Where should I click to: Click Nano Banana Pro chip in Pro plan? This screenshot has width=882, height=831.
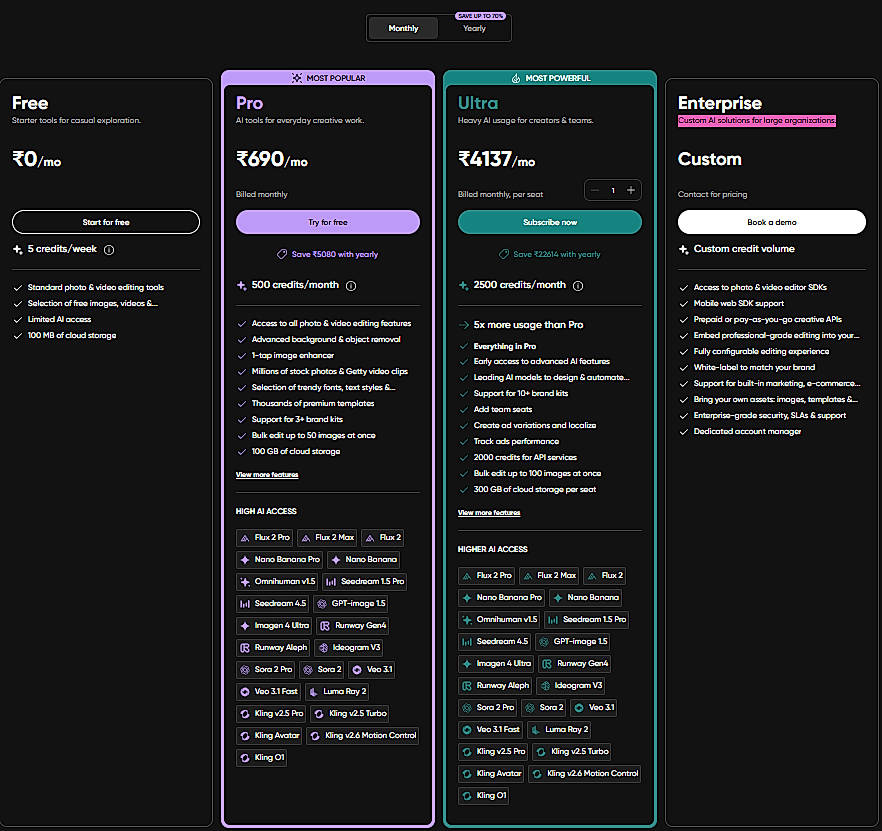tap(280, 559)
